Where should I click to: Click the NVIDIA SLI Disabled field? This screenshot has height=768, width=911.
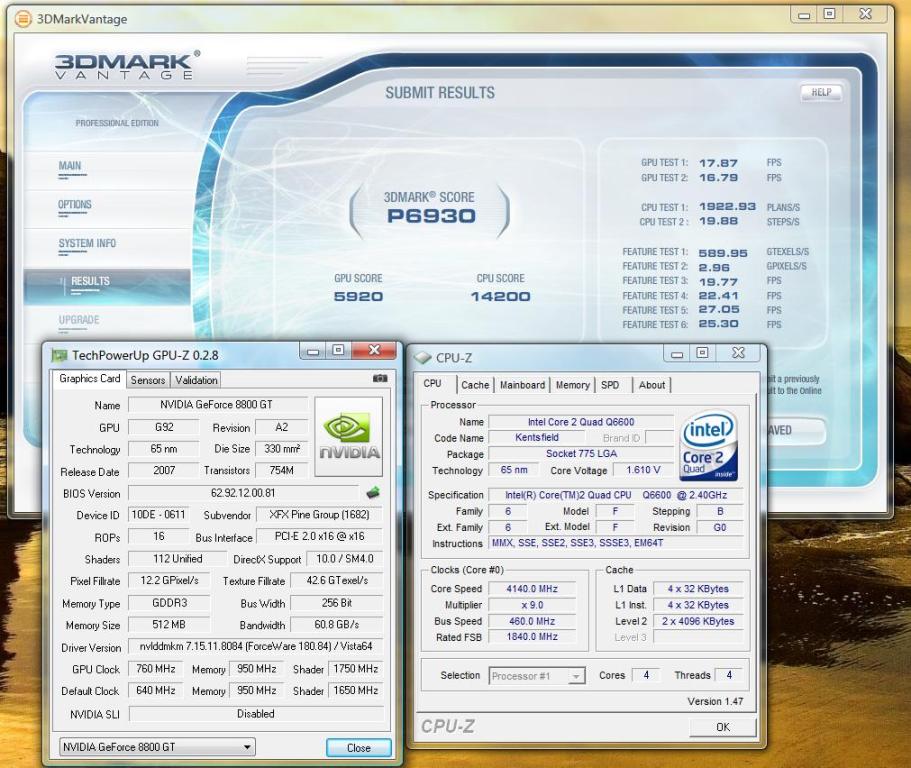(256, 713)
